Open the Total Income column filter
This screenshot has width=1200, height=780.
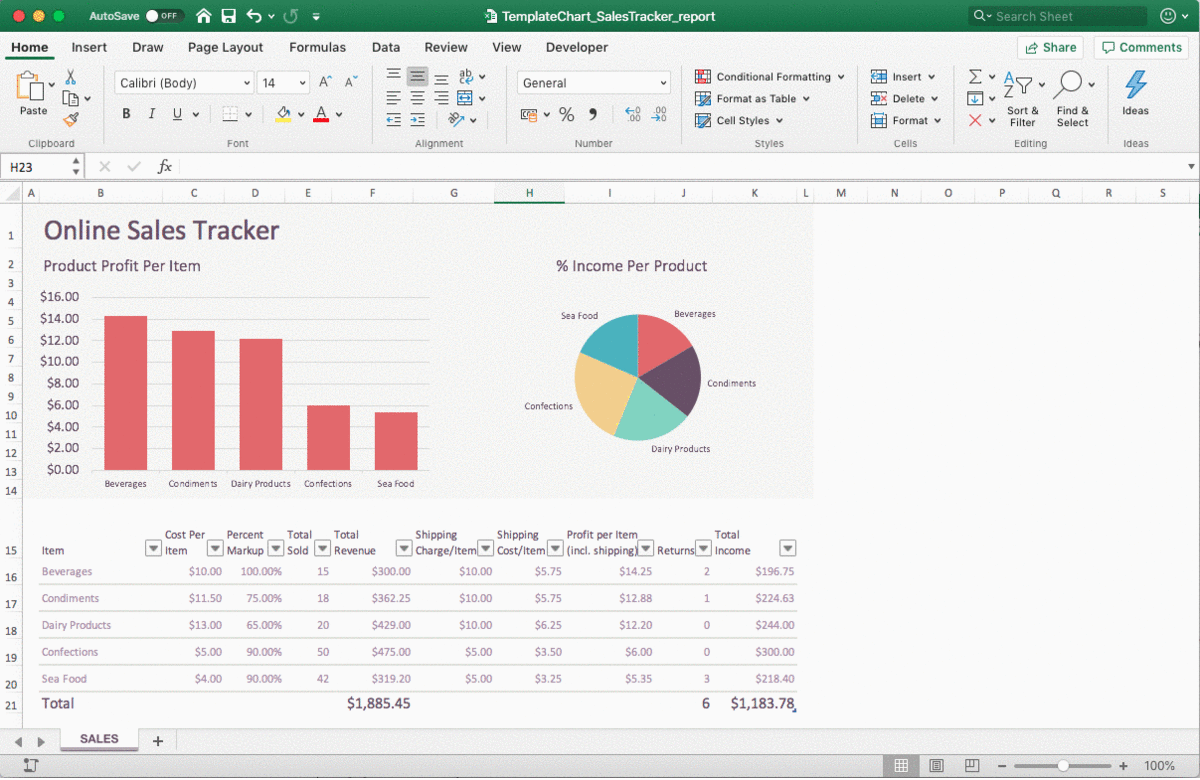pos(788,548)
